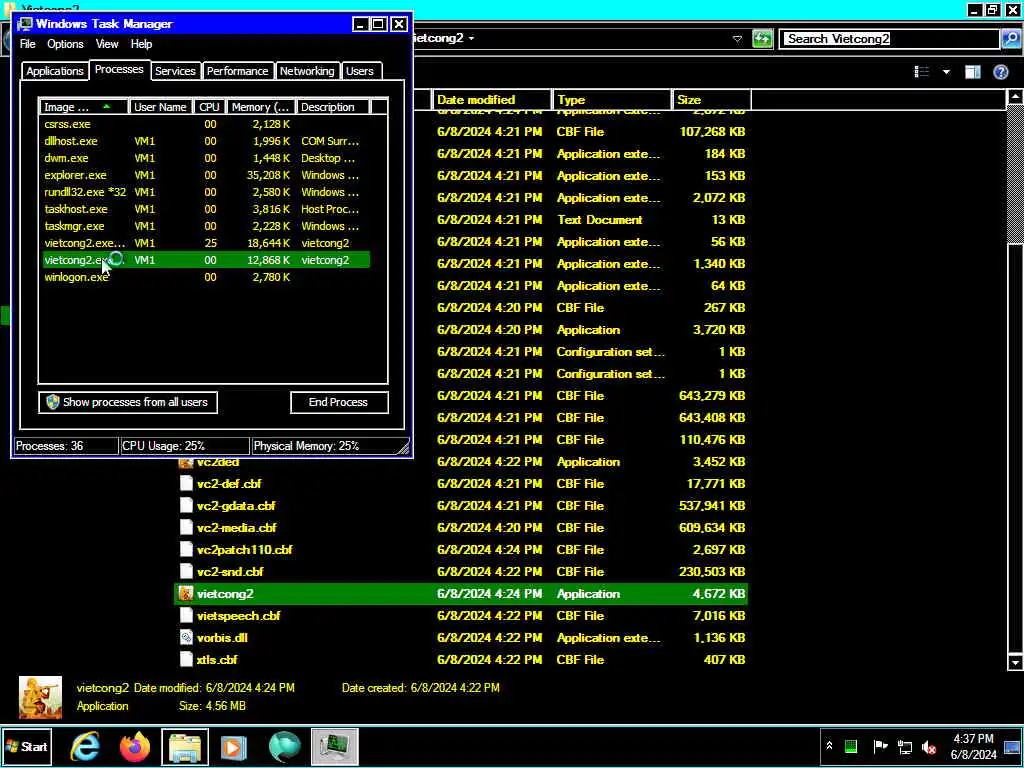Screen dimensions: 1024x768
Task: Click the Start button
Action: click(27, 746)
